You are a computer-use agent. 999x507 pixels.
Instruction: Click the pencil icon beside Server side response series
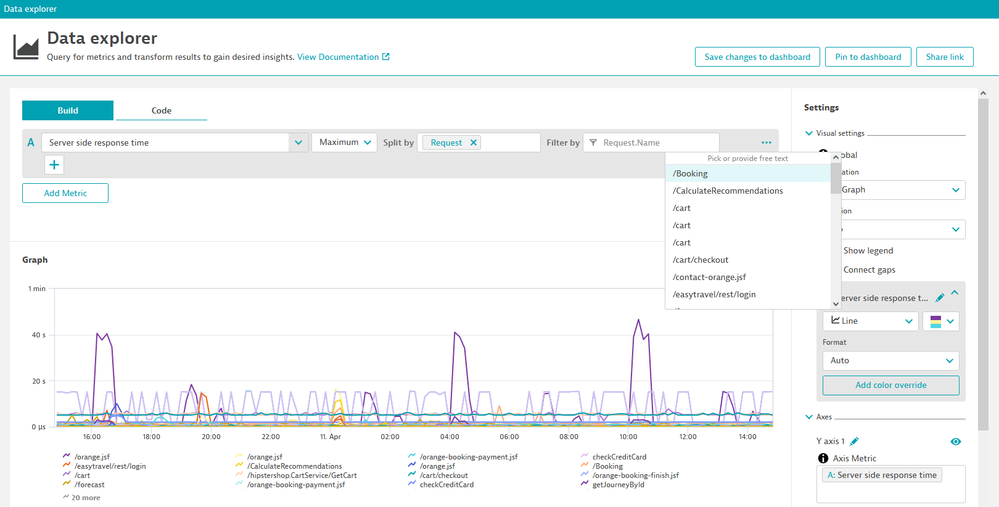coord(939,297)
